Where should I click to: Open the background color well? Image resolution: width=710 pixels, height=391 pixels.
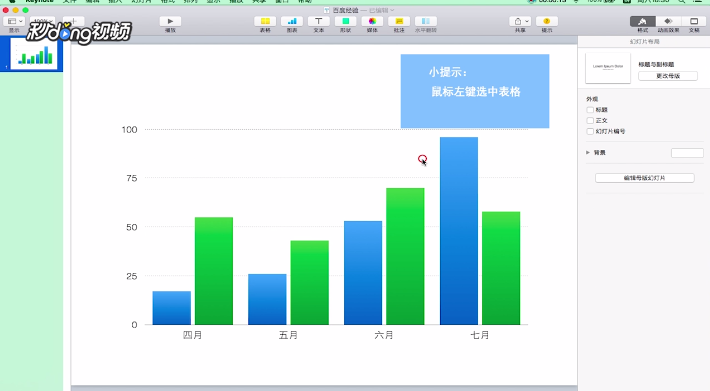point(687,153)
